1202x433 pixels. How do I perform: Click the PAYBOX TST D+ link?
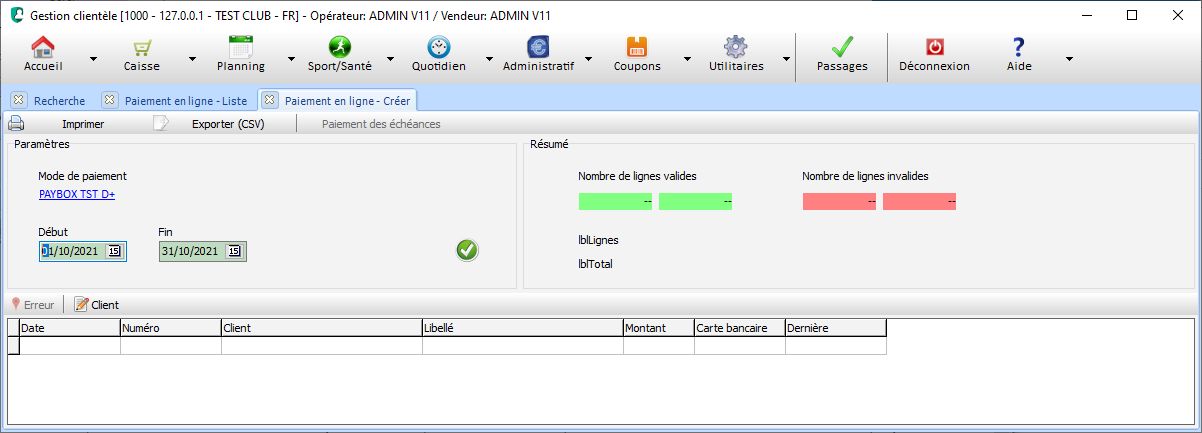coord(77,194)
